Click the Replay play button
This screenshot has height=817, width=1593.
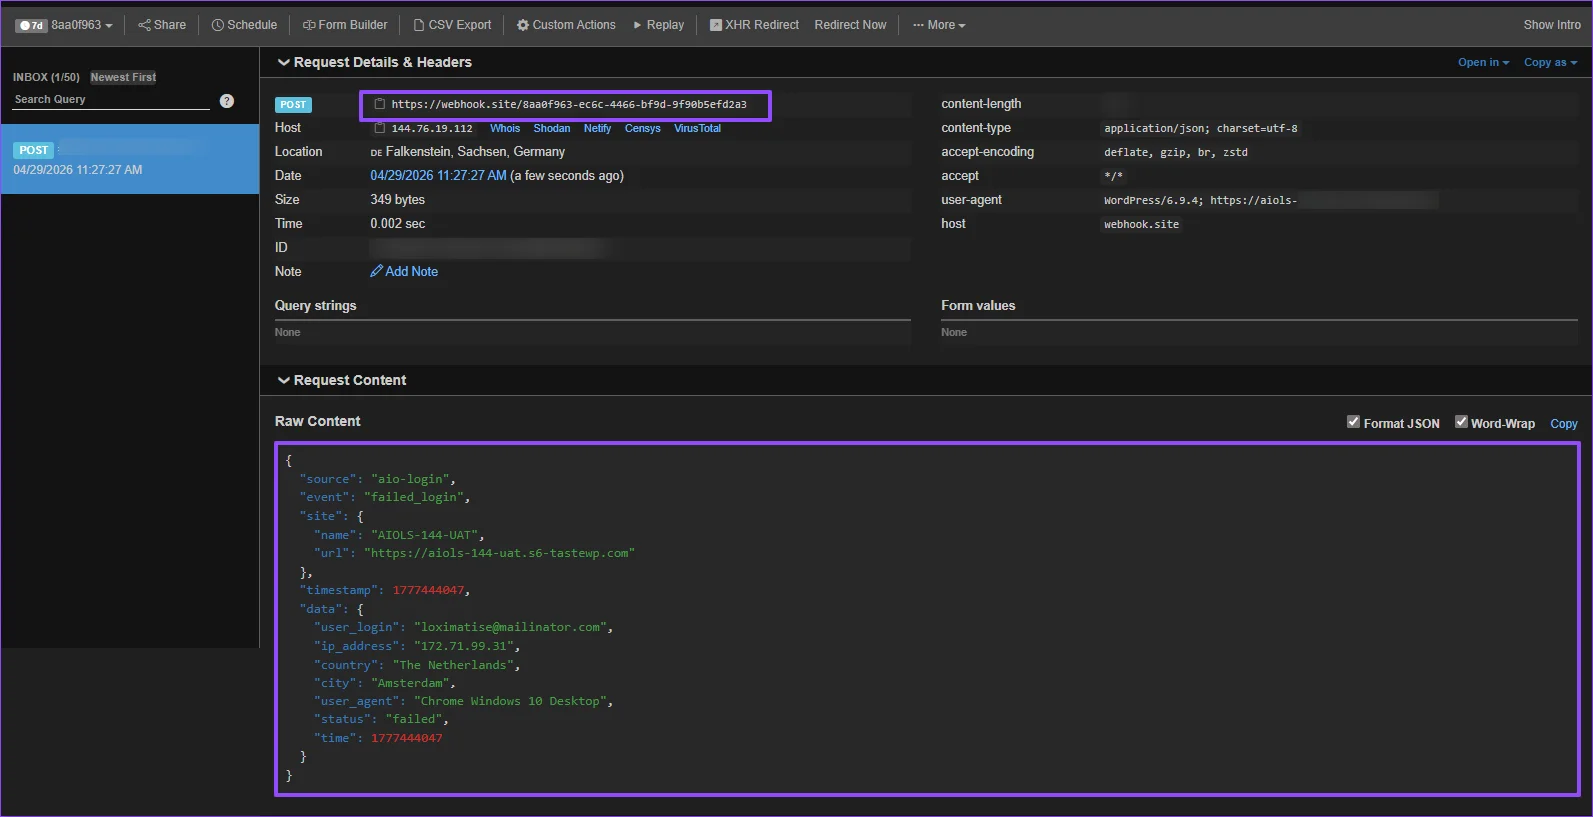pyautogui.click(x=637, y=25)
